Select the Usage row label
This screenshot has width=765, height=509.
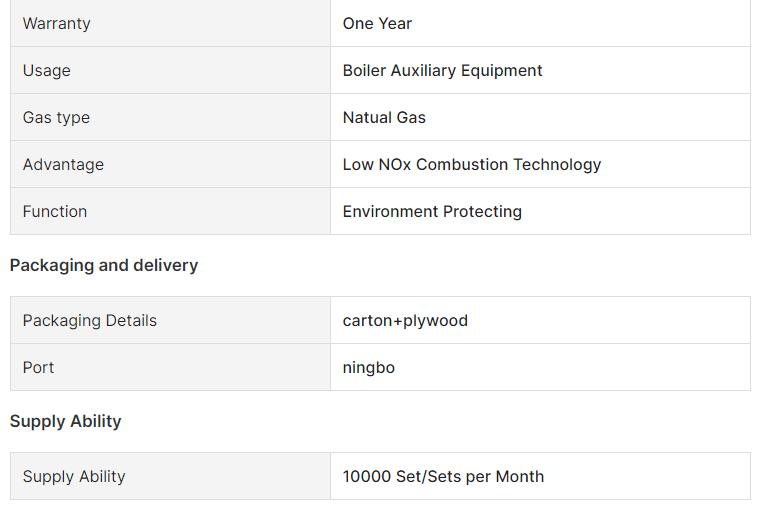tap(47, 70)
